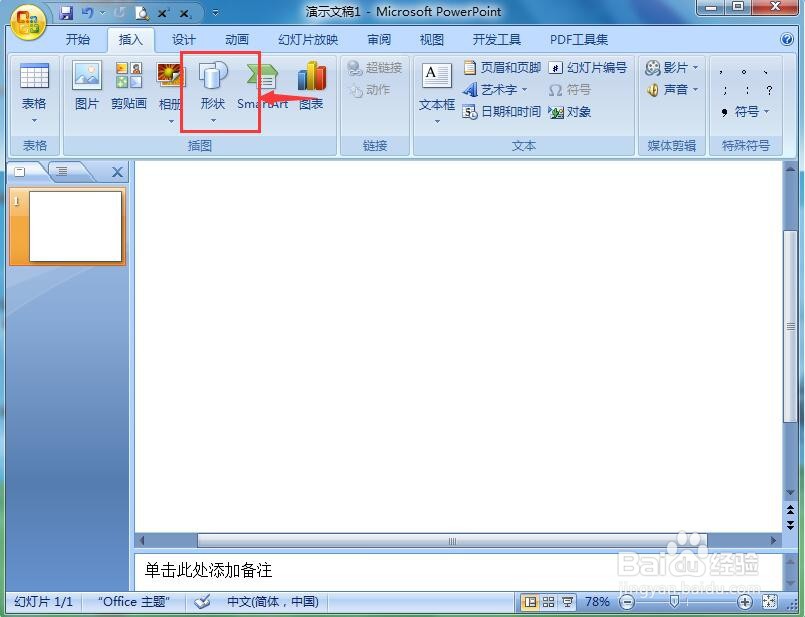The image size is (805, 617).
Task: Expand the 相册 dropdown arrow
Action: tap(171, 121)
